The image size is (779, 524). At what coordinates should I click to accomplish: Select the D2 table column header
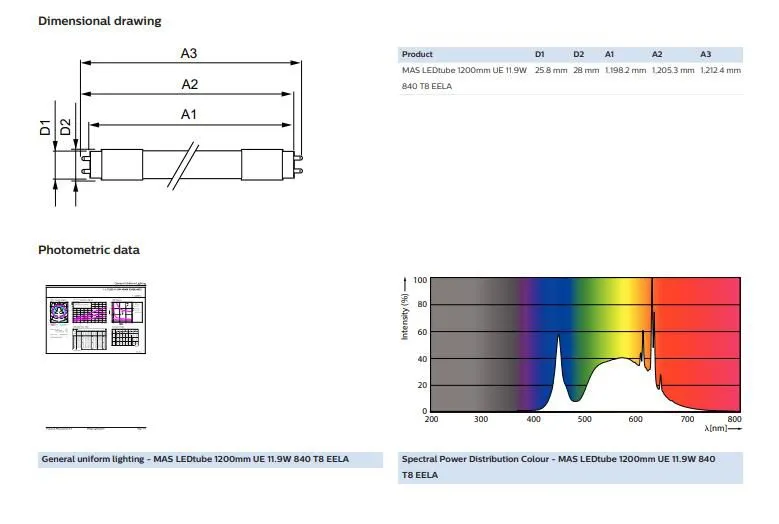[x=578, y=54]
